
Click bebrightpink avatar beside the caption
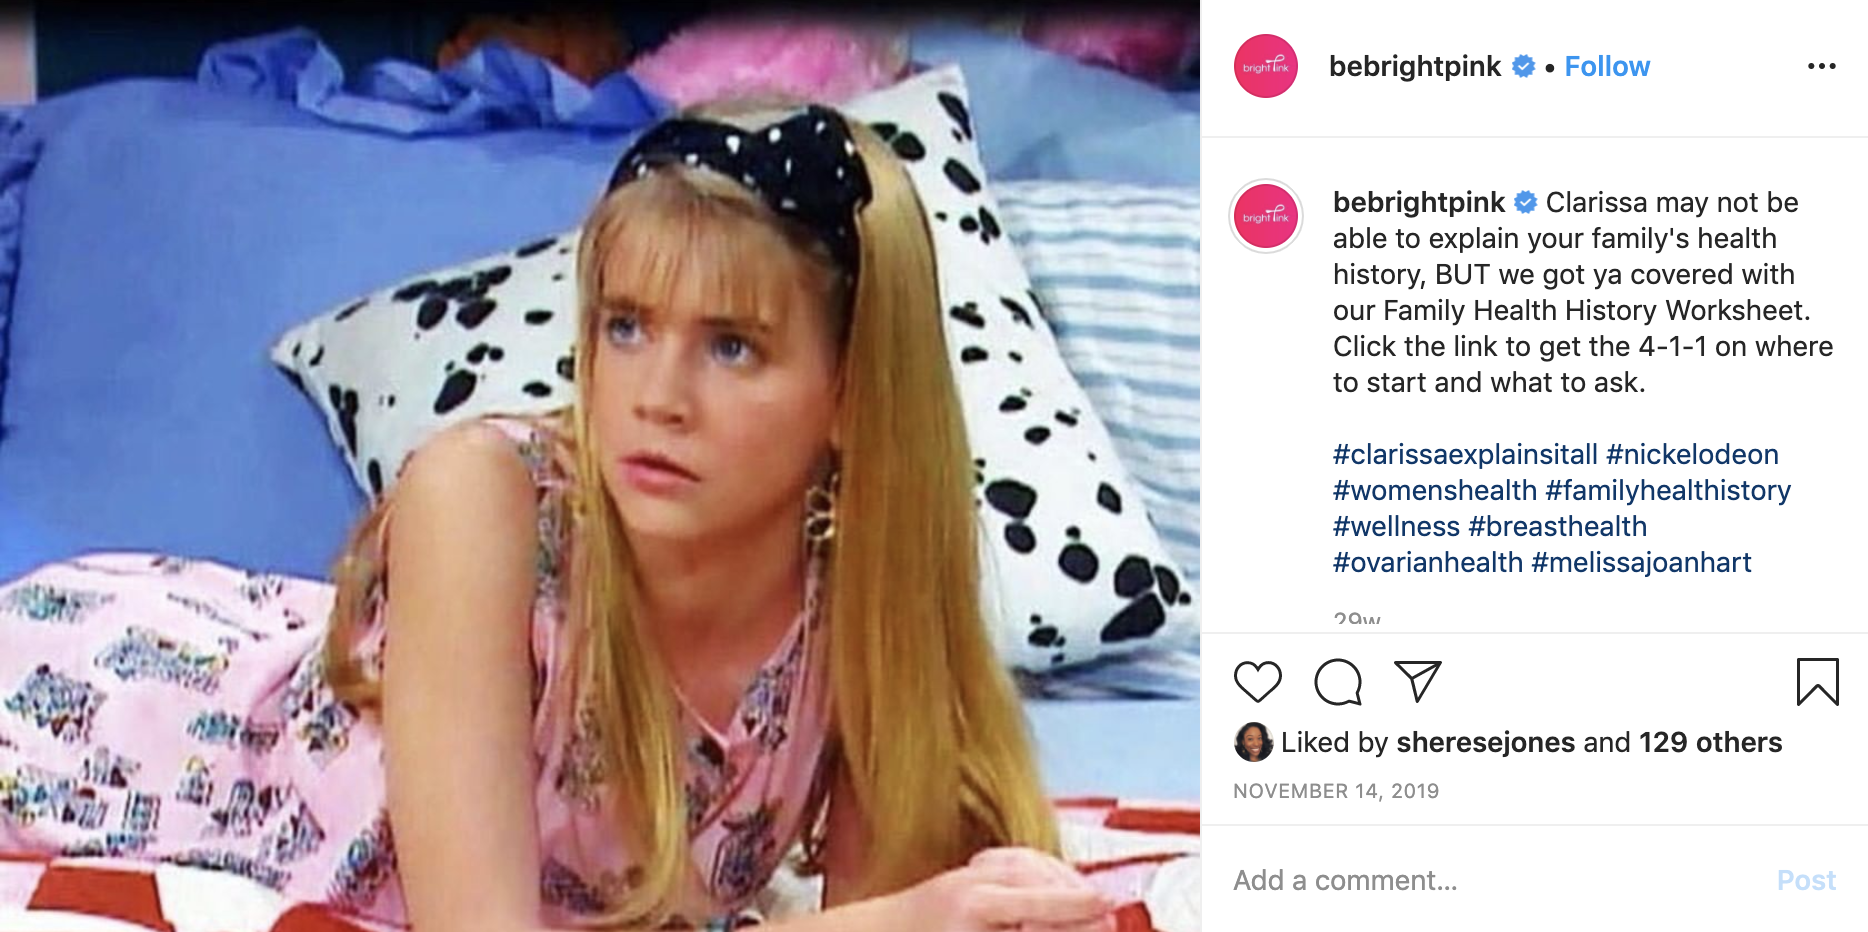1266,216
